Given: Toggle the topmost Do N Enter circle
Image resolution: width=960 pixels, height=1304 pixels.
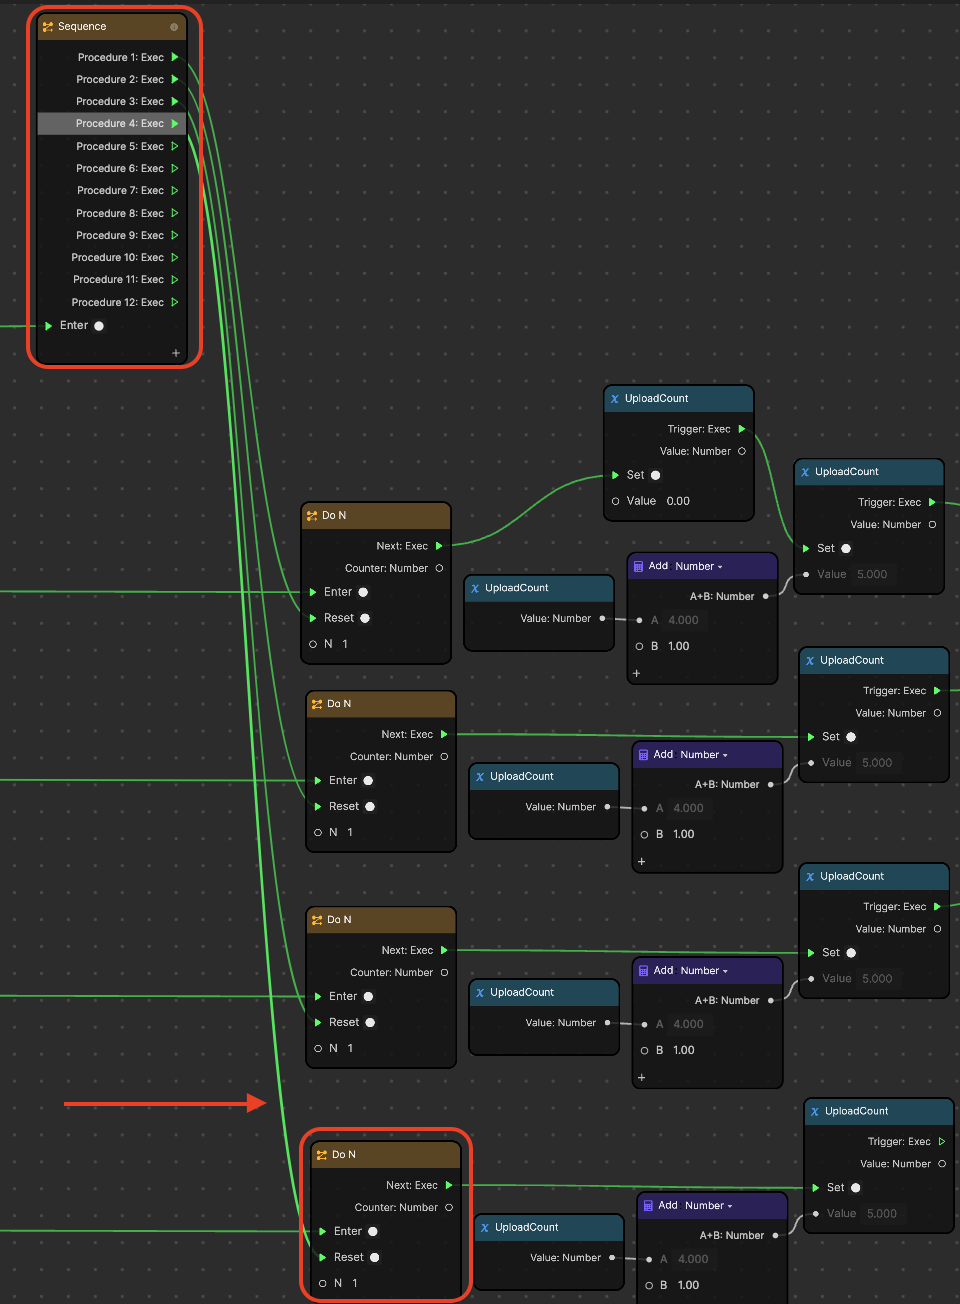Looking at the screenshot, I should 363,592.
